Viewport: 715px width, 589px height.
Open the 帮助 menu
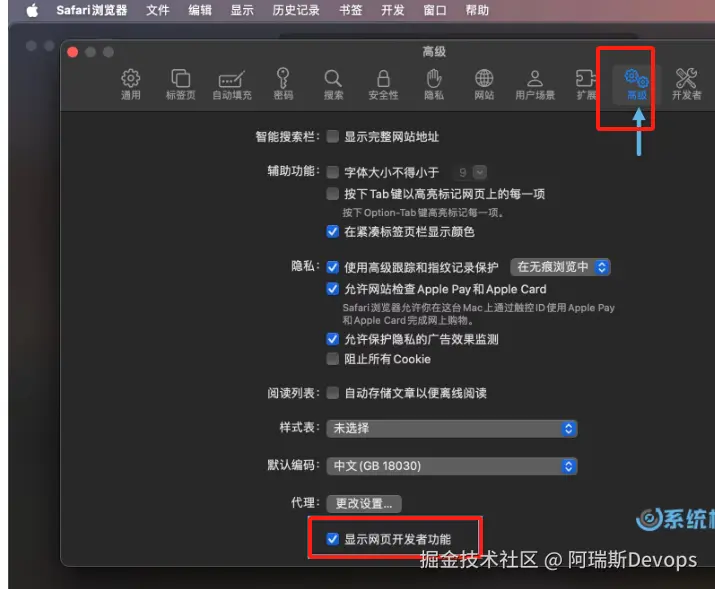coord(477,10)
